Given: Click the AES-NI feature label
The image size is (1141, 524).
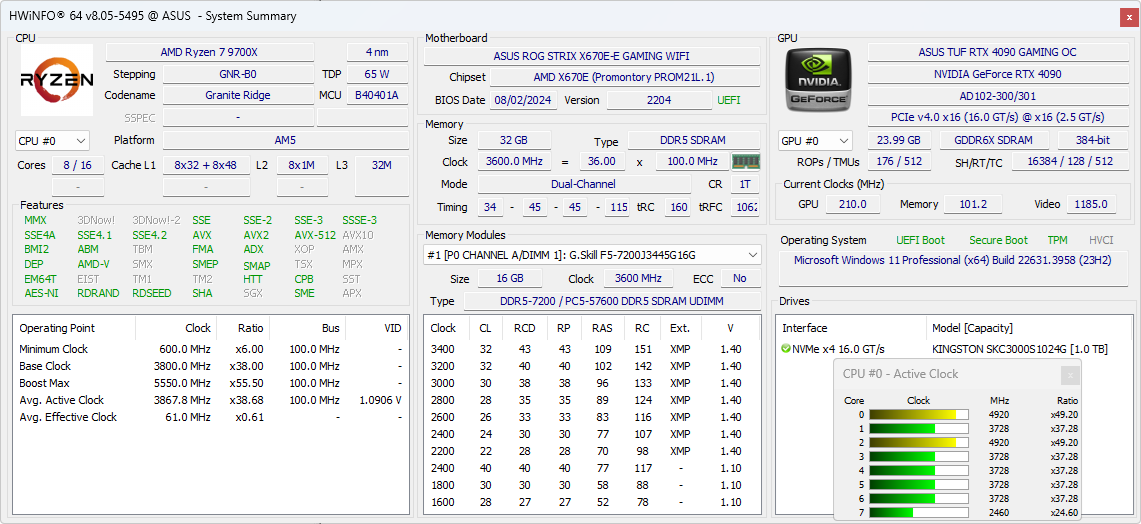Looking at the screenshot, I should pyautogui.click(x=41, y=293).
